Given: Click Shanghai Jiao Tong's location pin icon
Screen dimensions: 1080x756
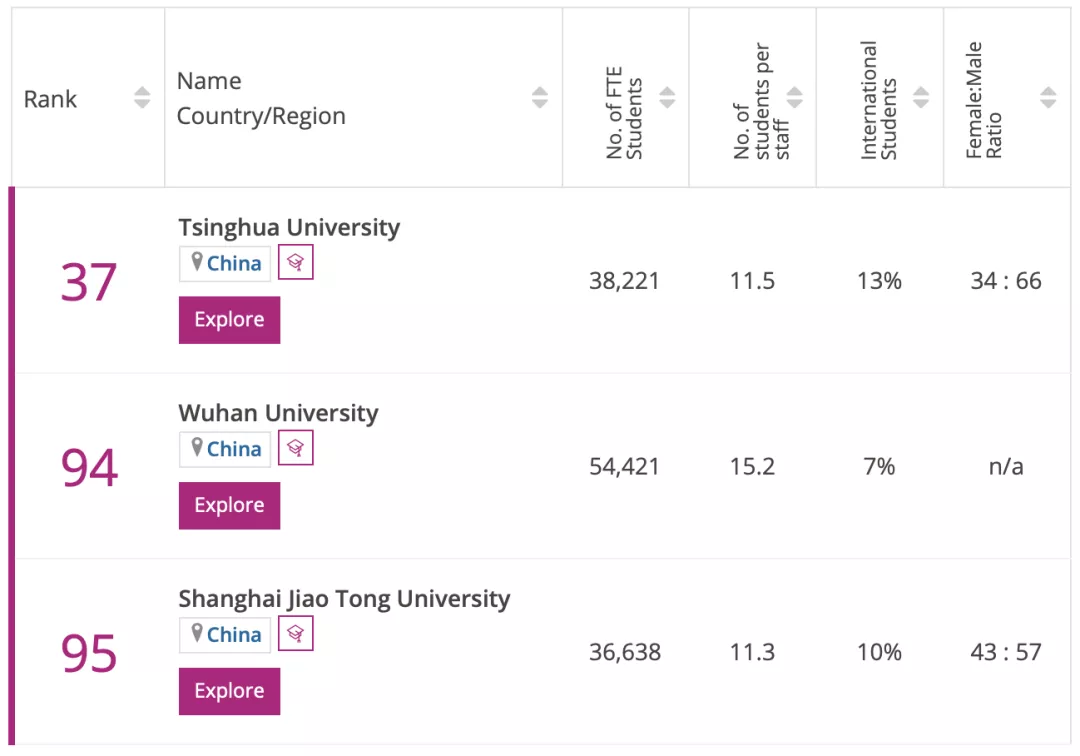Looking at the screenshot, I should [x=196, y=634].
